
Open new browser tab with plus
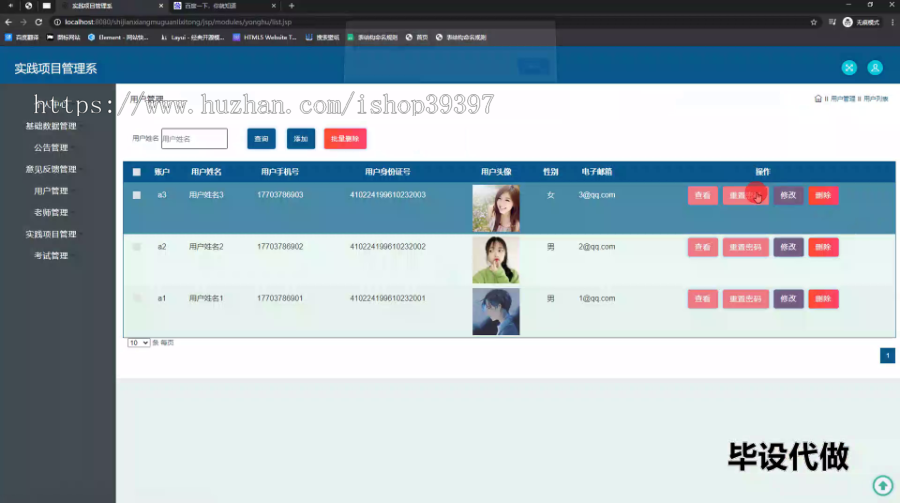click(x=292, y=6)
